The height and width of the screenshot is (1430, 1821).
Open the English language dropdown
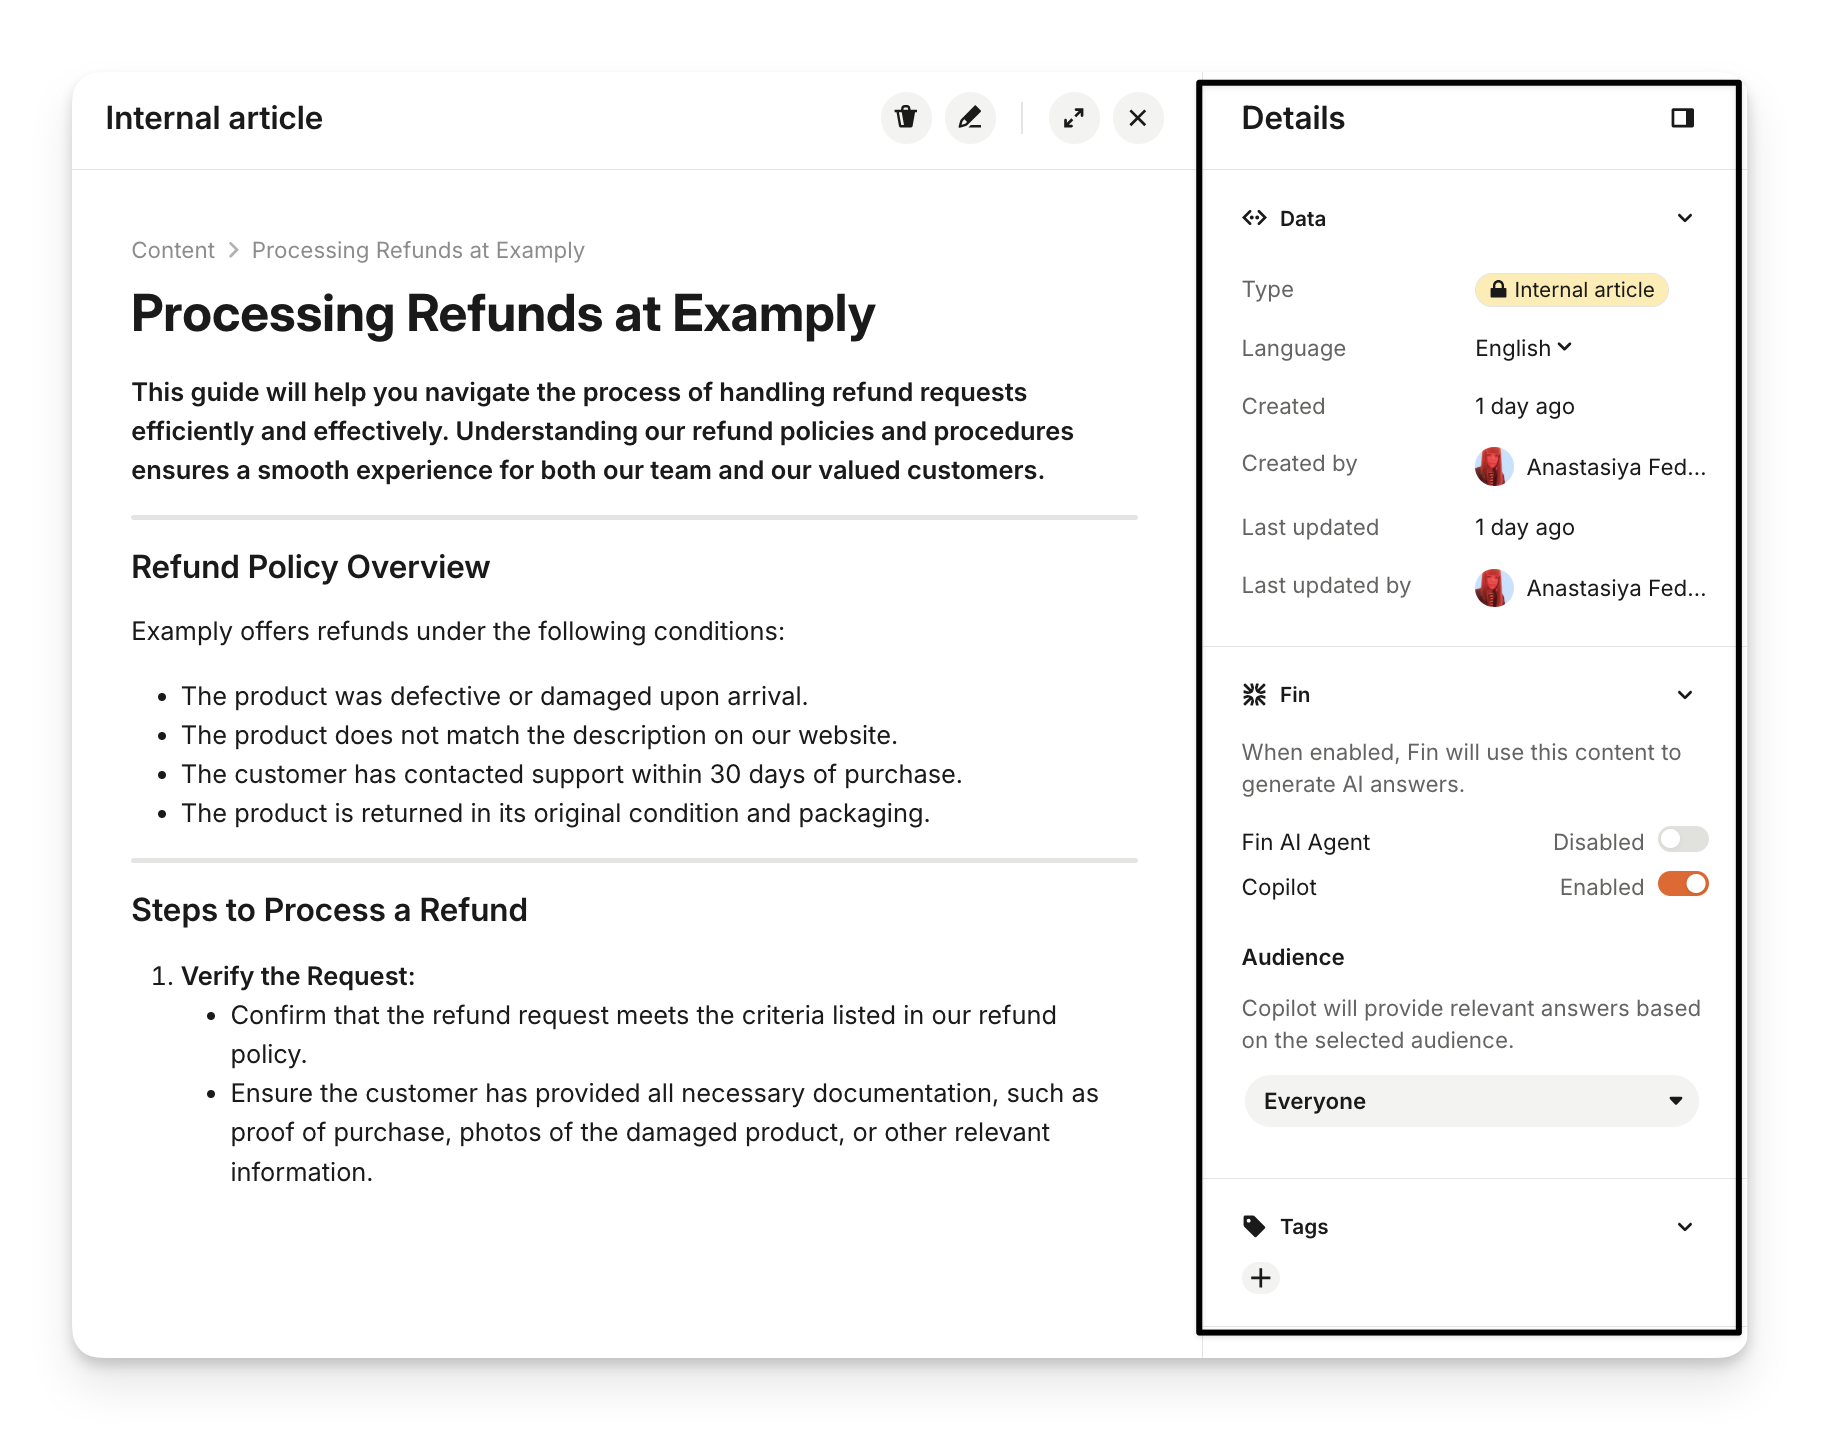pyautogui.click(x=1524, y=348)
